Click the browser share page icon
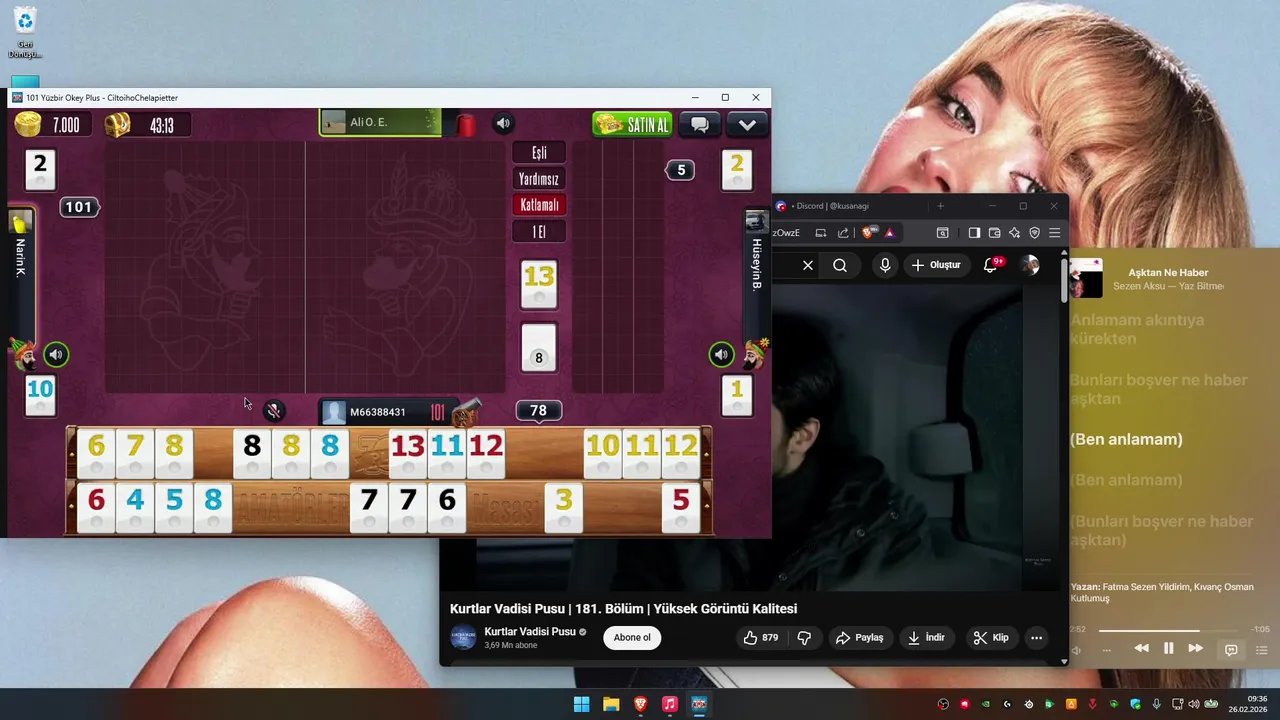This screenshot has width=1280, height=720. point(843,233)
